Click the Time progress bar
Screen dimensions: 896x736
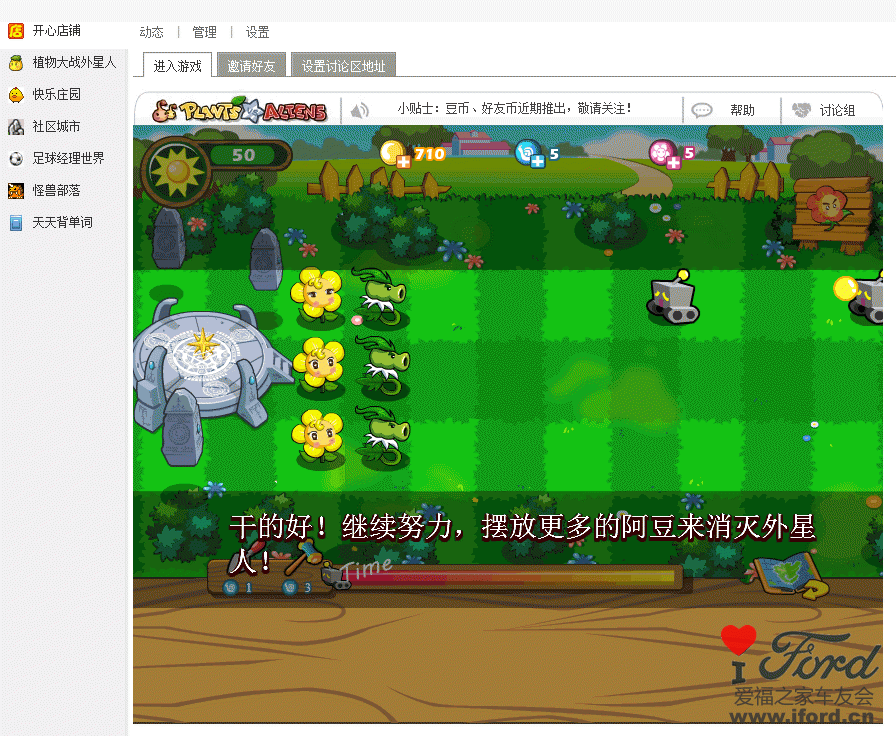click(x=509, y=577)
